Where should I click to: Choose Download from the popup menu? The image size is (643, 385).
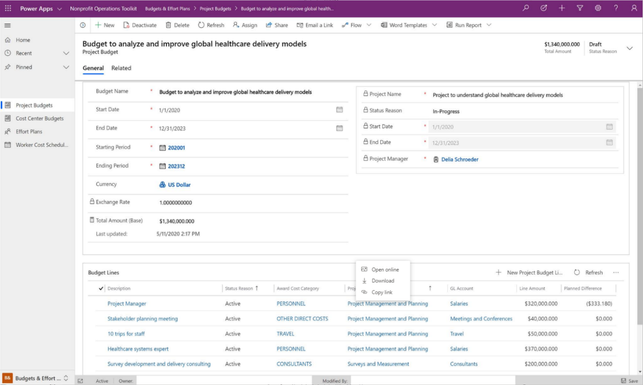click(383, 281)
